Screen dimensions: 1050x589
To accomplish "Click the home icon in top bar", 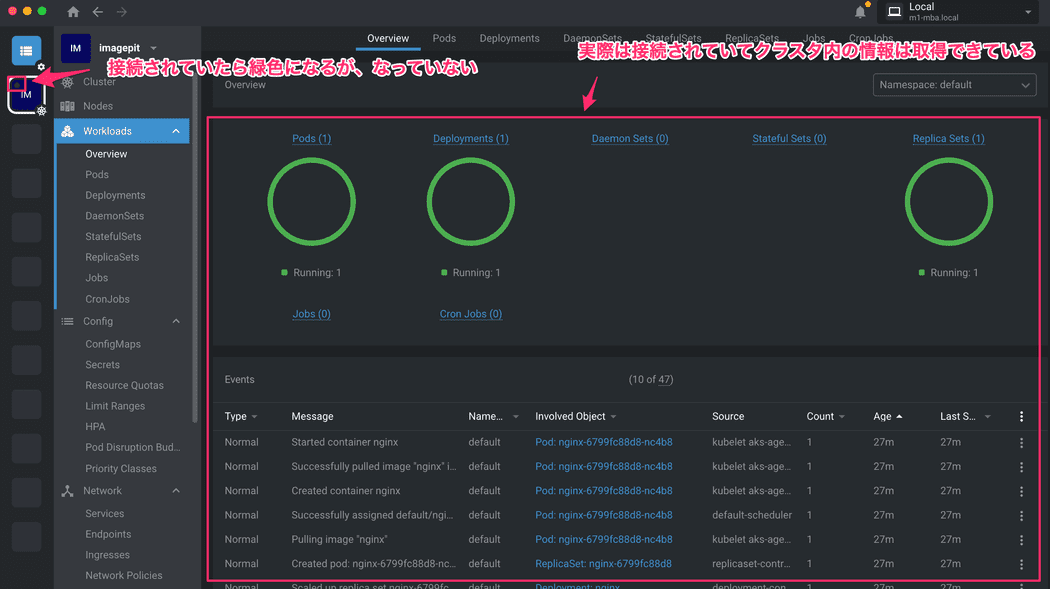I will point(73,12).
